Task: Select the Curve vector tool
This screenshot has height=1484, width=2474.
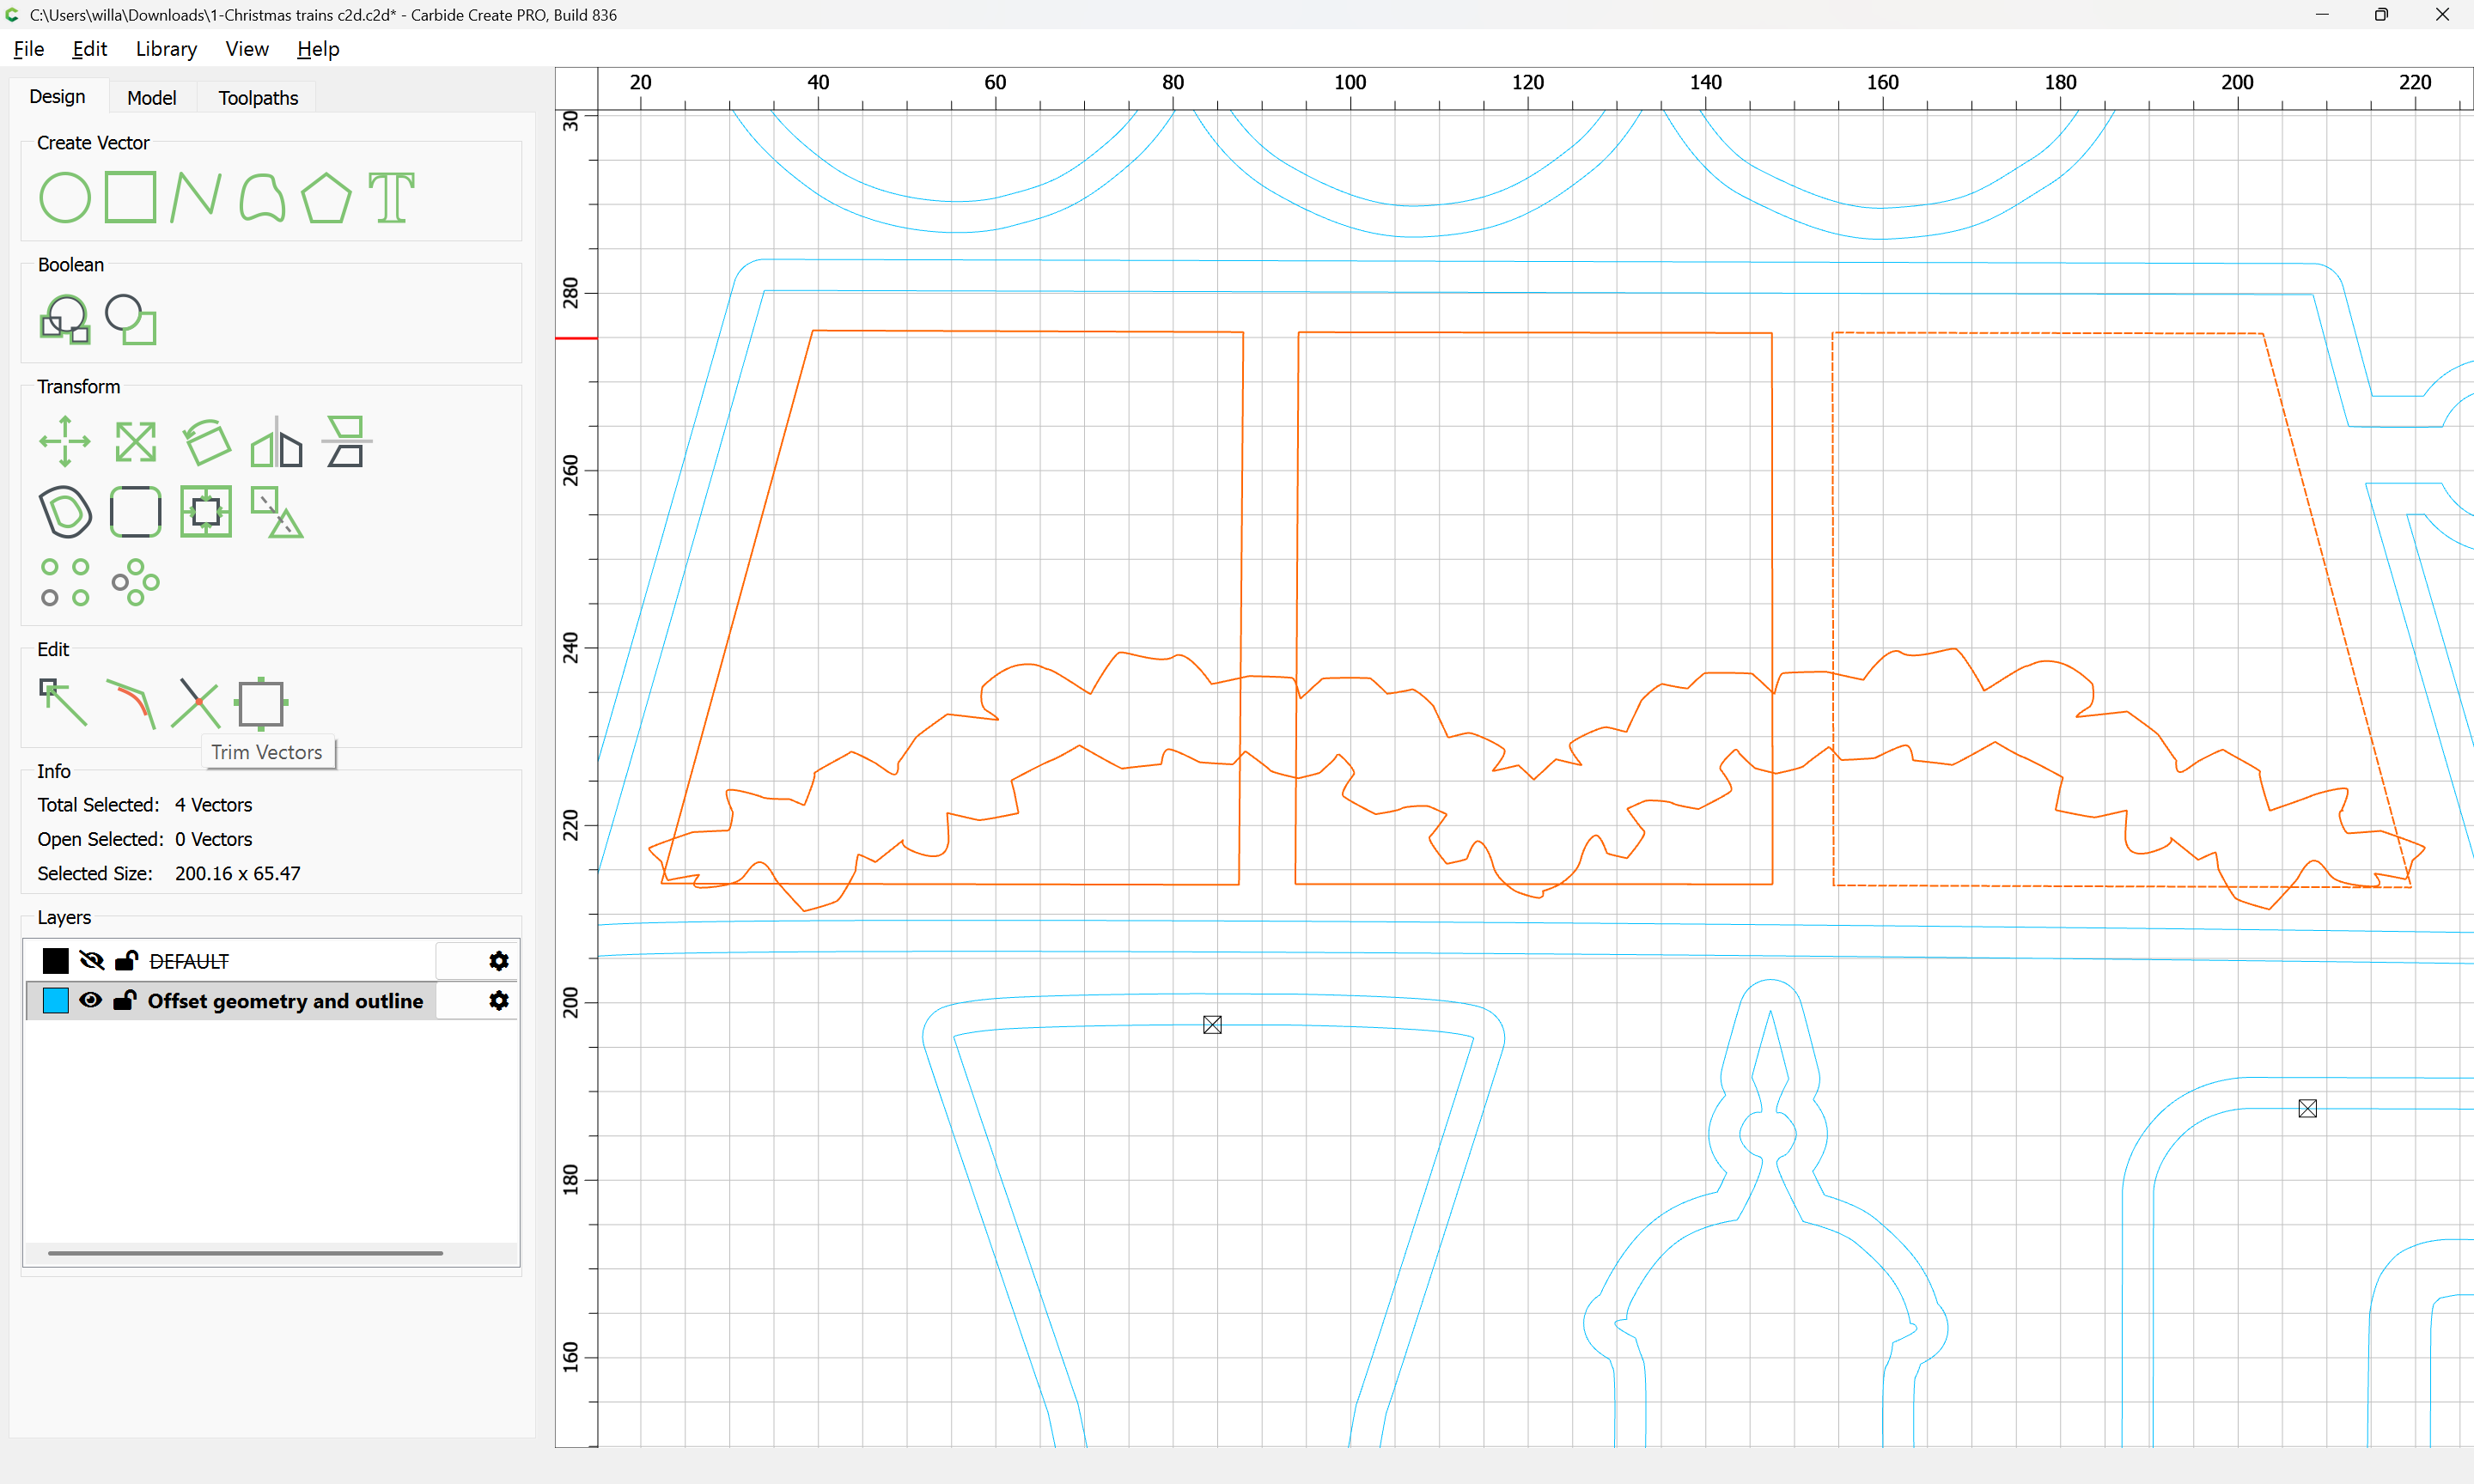Action: 262,197
